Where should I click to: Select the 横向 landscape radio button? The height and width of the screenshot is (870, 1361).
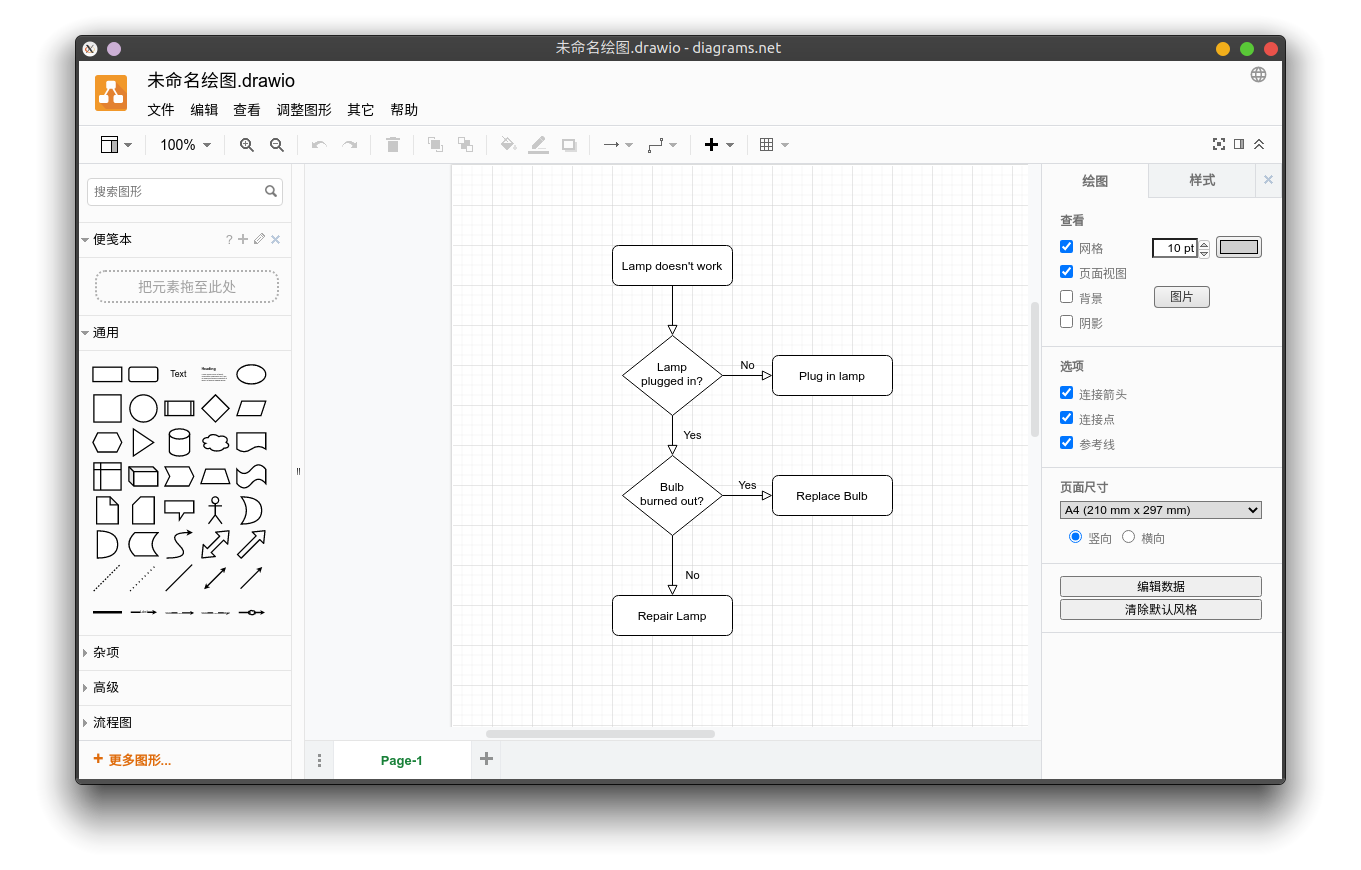pos(1128,536)
